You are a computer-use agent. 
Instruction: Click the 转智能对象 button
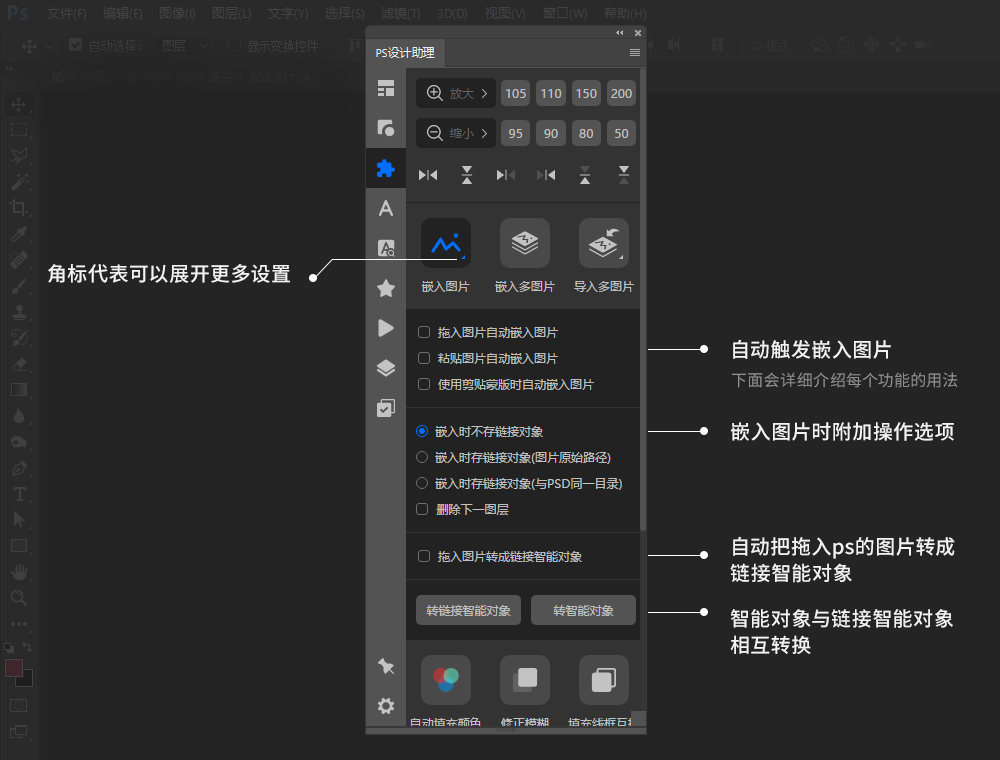tap(583, 610)
